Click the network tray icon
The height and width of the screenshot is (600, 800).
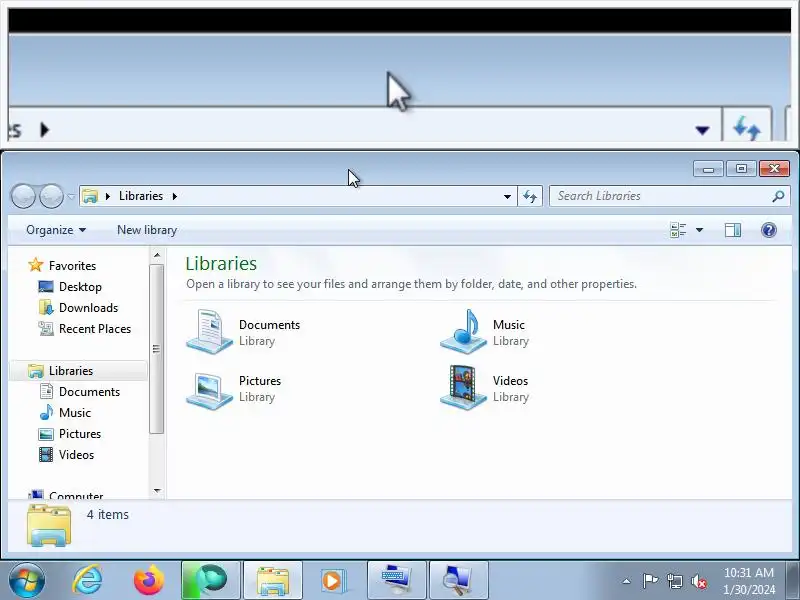(x=674, y=581)
